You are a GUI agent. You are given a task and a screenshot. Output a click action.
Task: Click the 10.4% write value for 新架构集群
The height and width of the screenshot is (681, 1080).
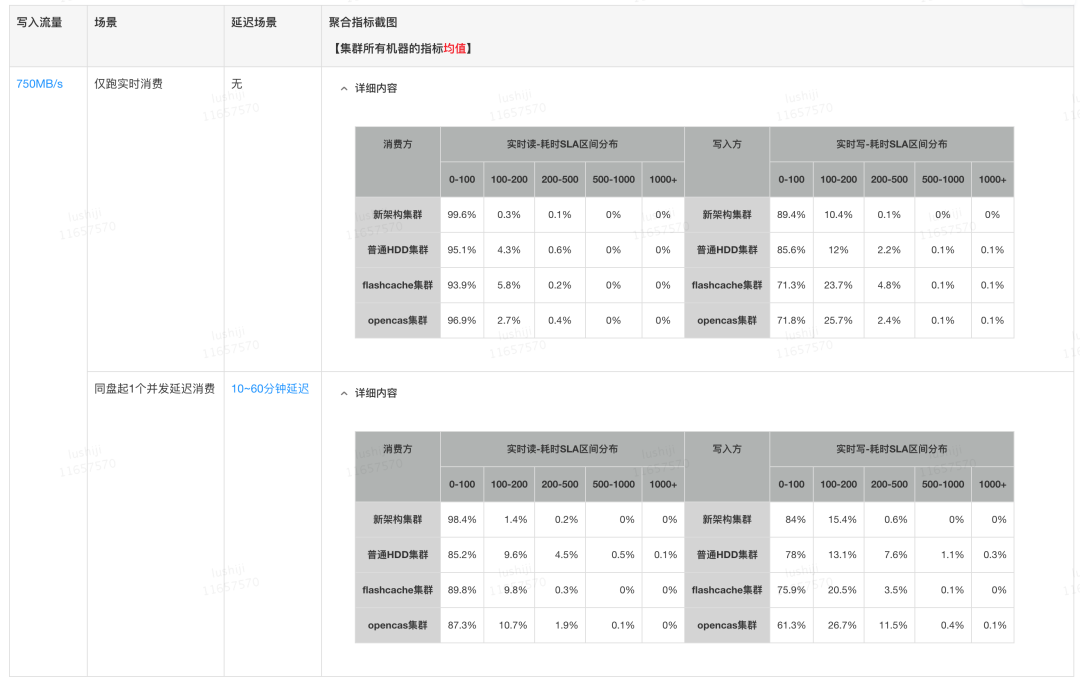838,215
